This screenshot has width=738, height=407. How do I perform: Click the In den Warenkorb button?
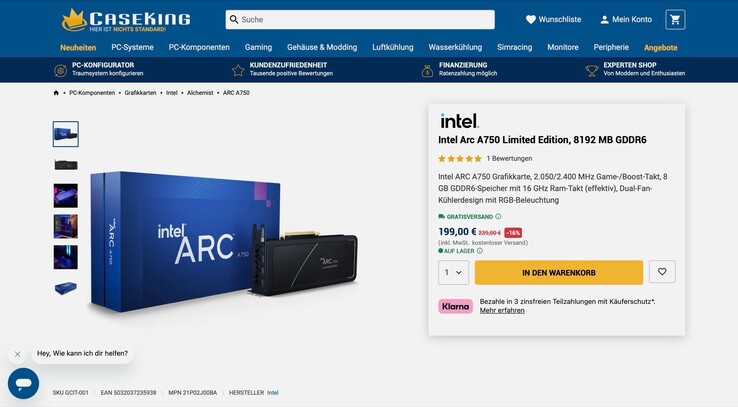tap(558, 272)
